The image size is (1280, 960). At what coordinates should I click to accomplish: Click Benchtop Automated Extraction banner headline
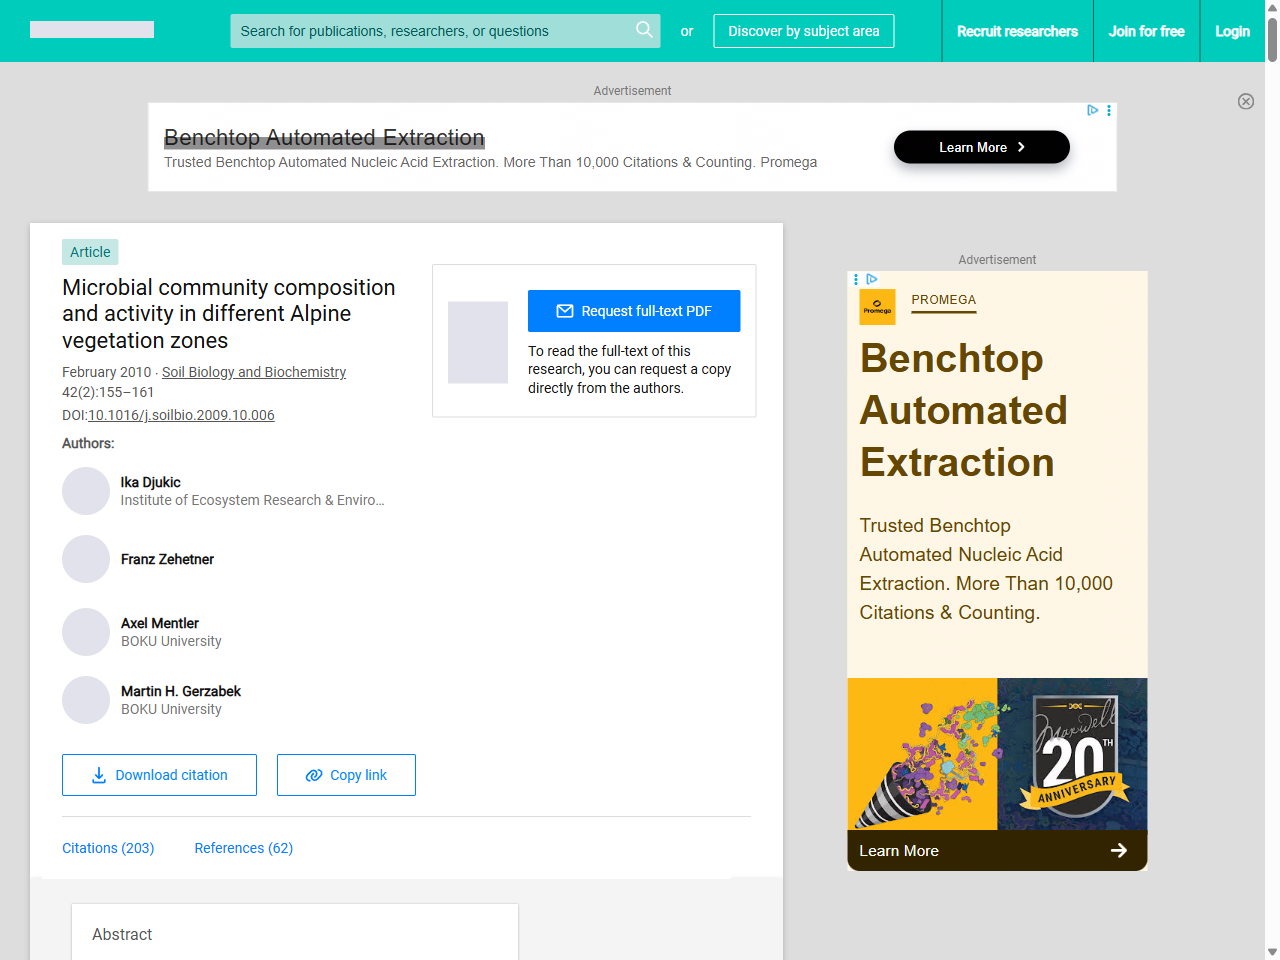coord(324,137)
